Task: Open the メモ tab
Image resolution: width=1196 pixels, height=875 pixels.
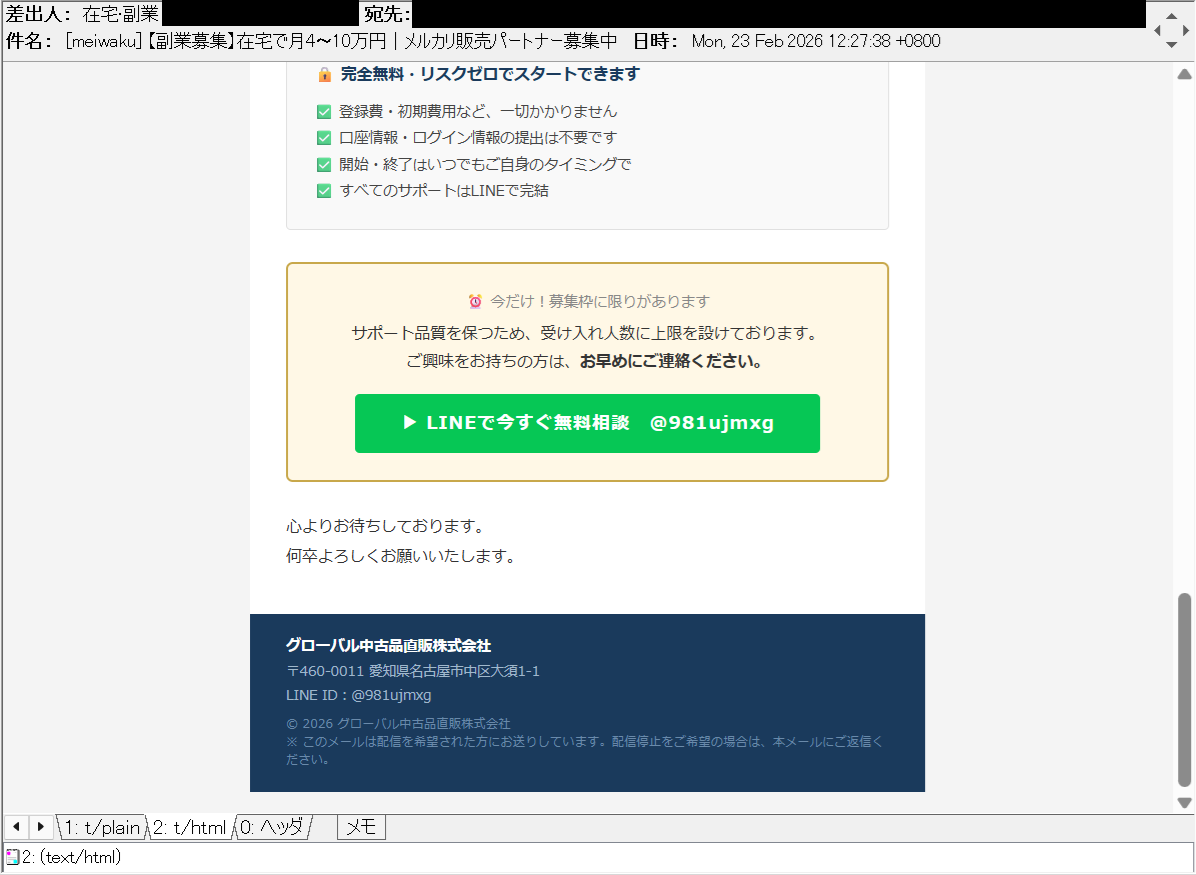Action: coord(362,828)
